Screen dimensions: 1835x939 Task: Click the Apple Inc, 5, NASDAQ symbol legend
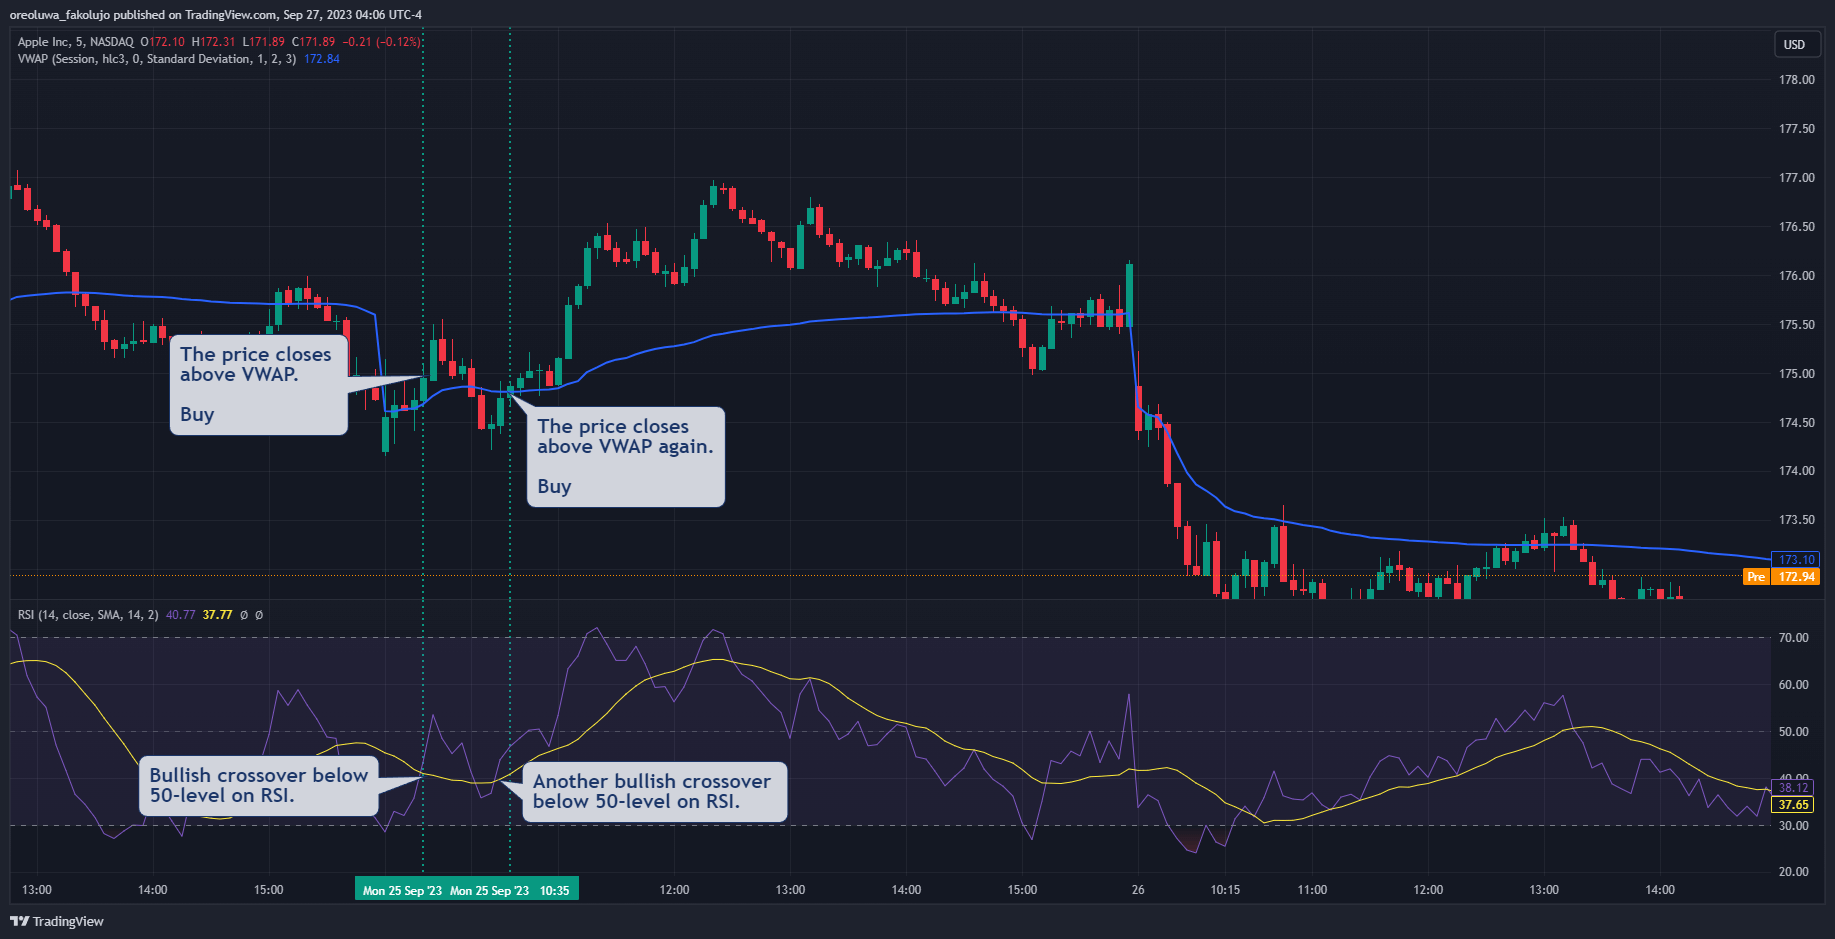coord(75,42)
